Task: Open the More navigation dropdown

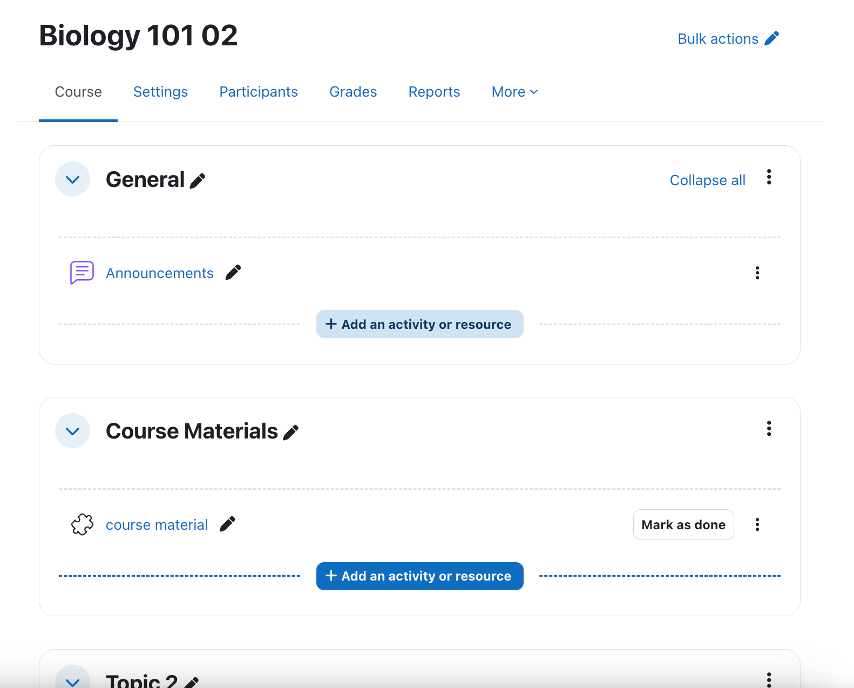Action: tap(514, 91)
